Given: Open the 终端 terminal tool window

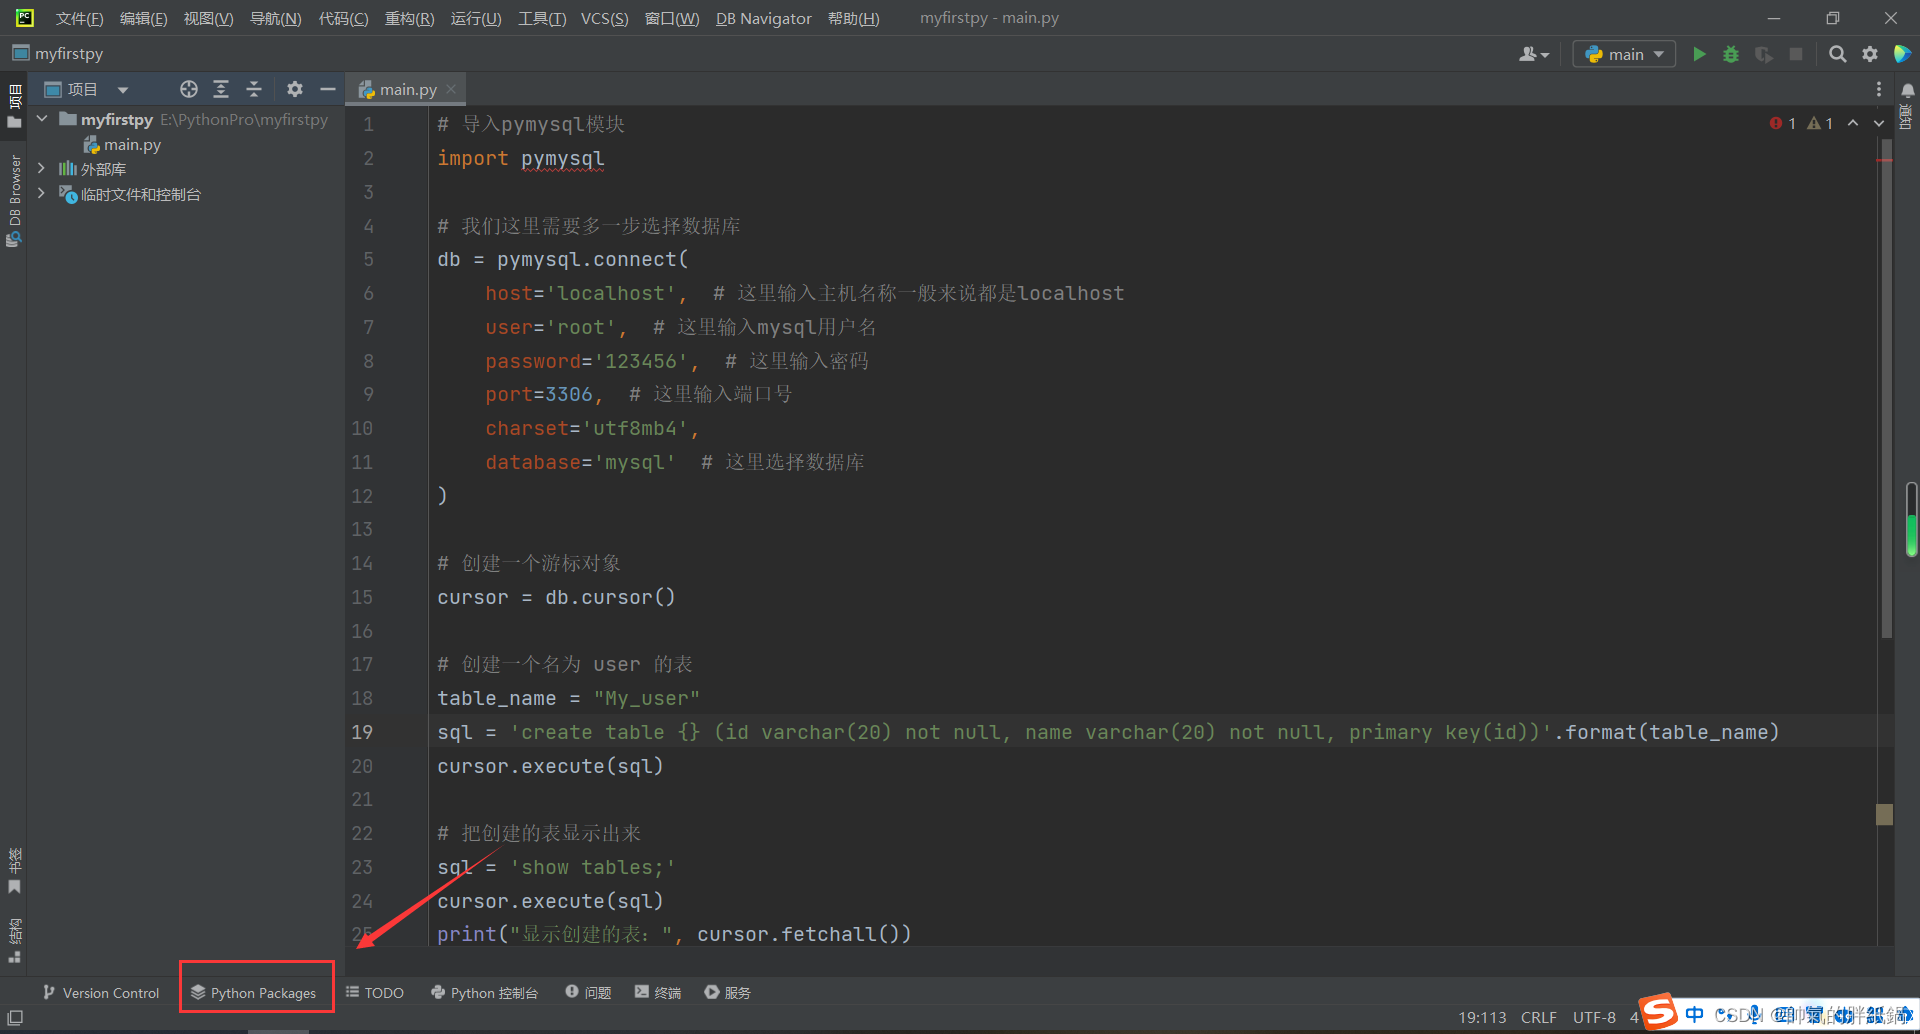Looking at the screenshot, I should coord(657,992).
